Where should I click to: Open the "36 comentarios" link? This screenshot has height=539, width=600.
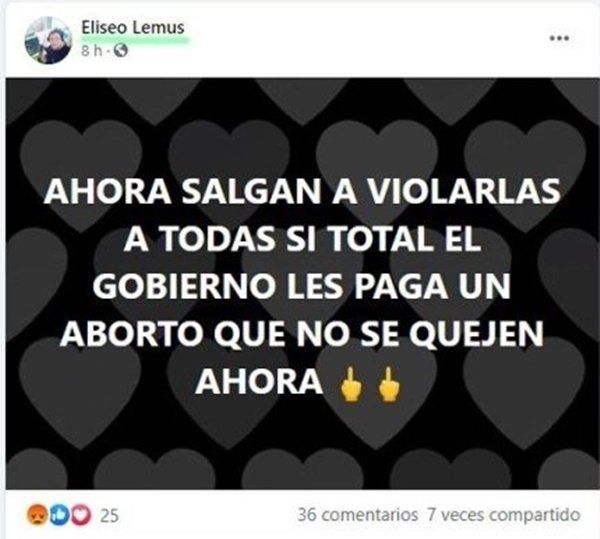pyautogui.click(x=357, y=515)
